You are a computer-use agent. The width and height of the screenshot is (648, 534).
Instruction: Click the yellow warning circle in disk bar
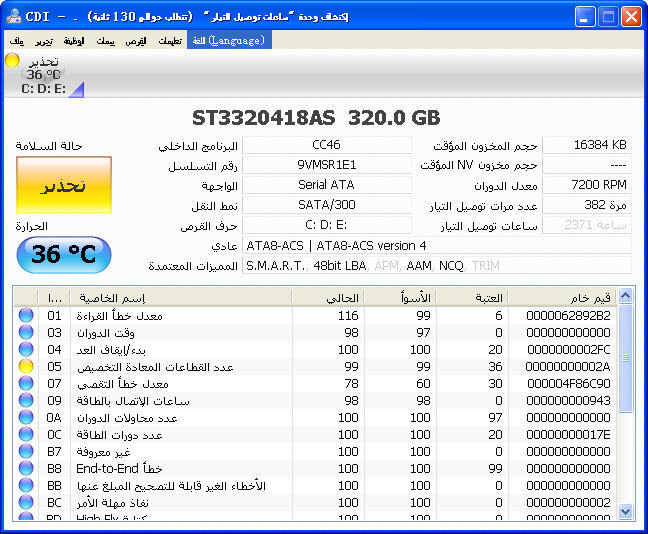coord(12,60)
